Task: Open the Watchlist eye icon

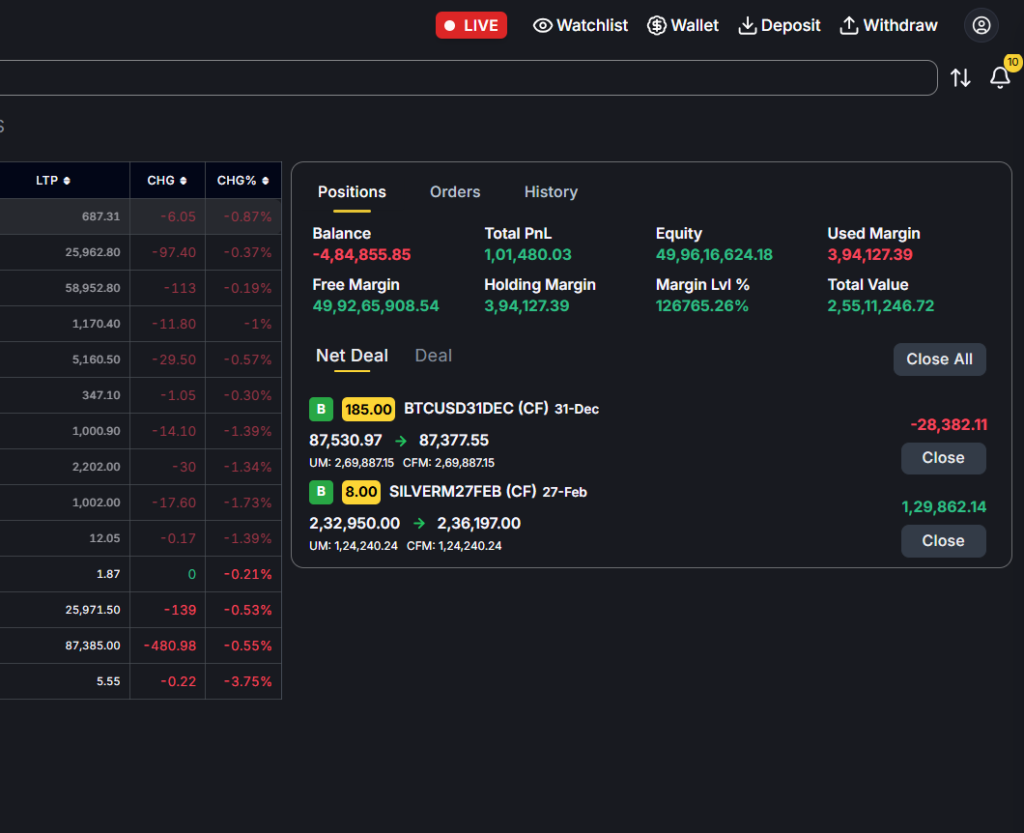Action: pyautogui.click(x=543, y=26)
